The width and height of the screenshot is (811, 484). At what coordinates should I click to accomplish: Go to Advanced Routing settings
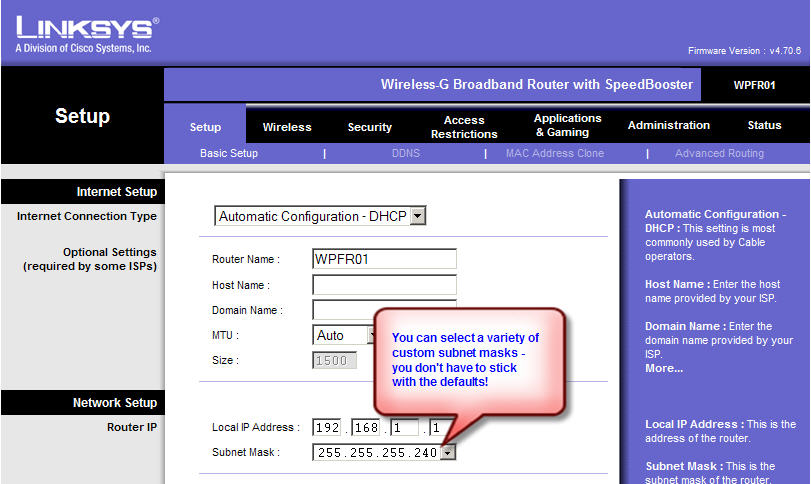(x=719, y=153)
